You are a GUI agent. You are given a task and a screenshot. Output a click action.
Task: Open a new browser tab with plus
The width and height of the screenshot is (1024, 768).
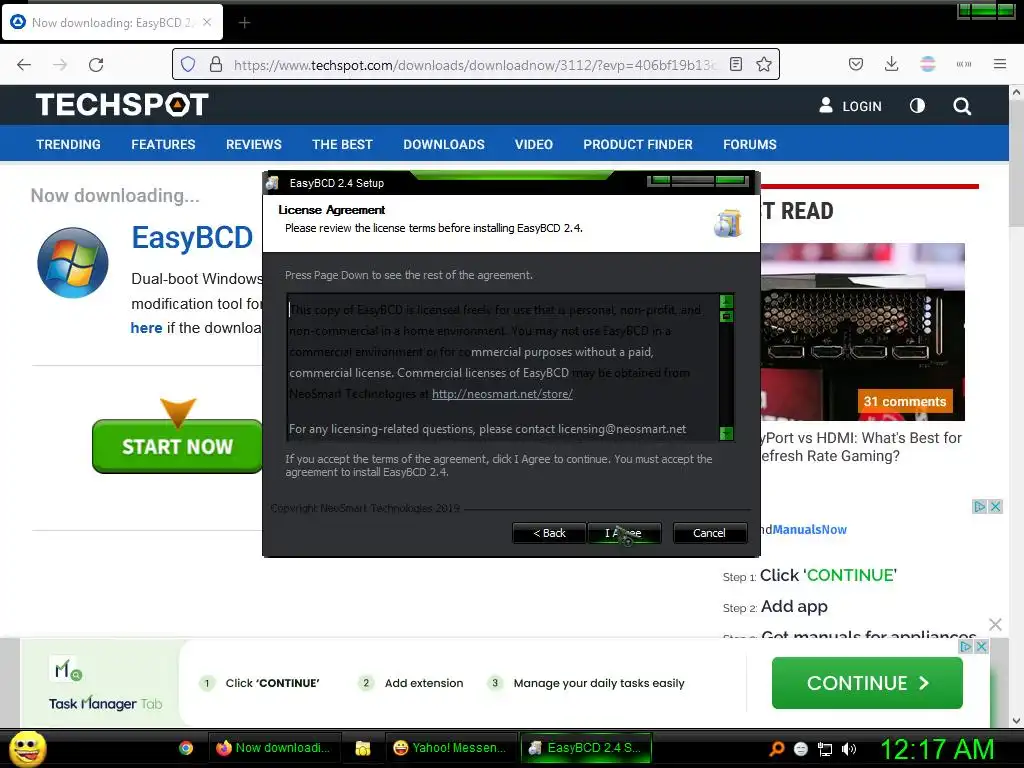(x=244, y=23)
